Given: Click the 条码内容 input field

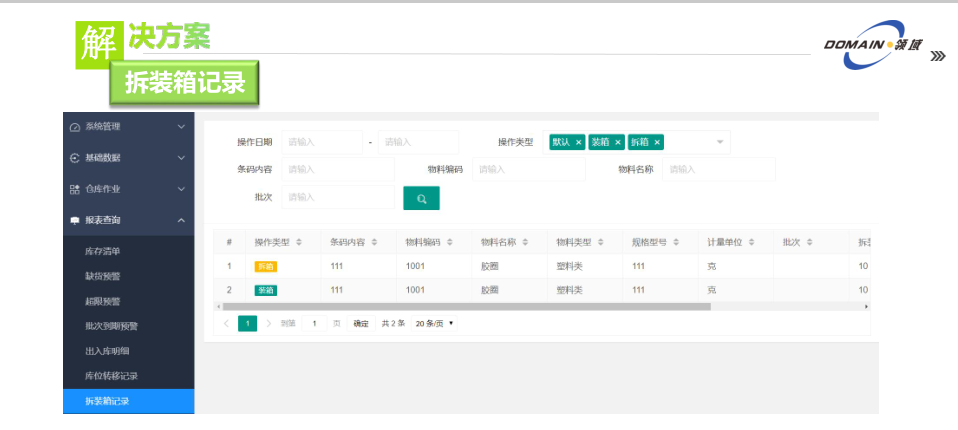Looking at the screenshot, I should pos(338,169).
